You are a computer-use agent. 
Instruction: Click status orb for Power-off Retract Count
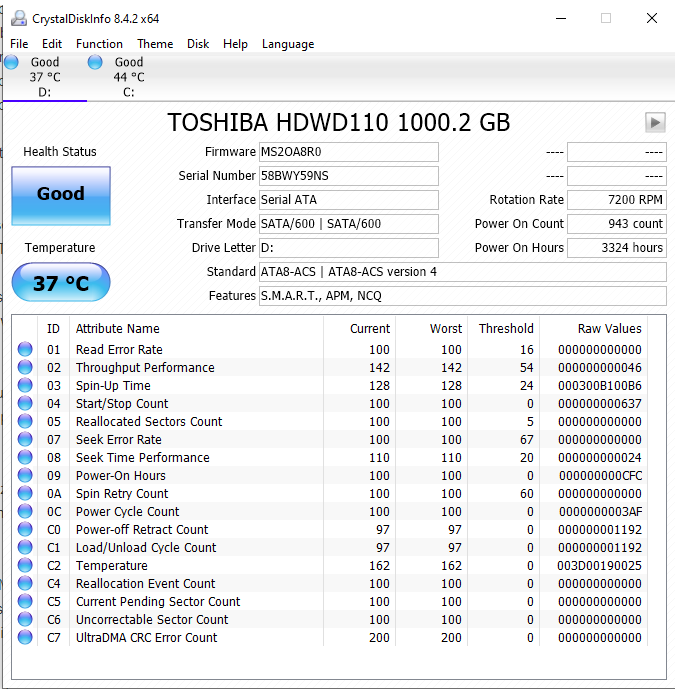[25, 529]
